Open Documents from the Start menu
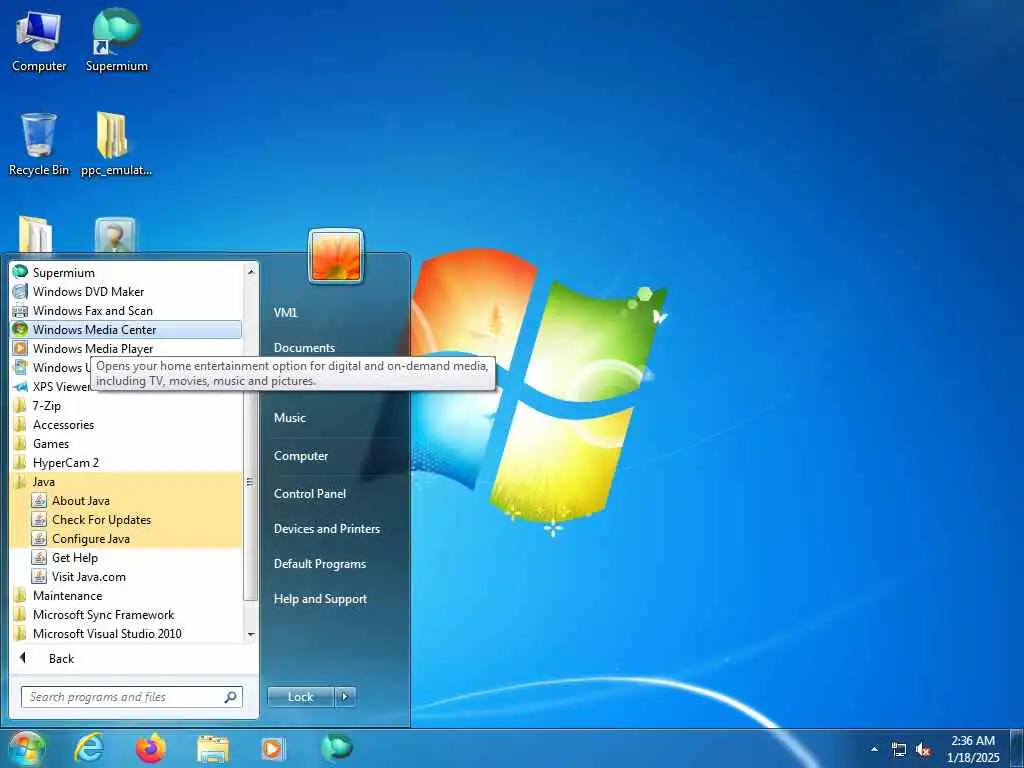This screenshot has width=1024, height=768. point(304,347)
